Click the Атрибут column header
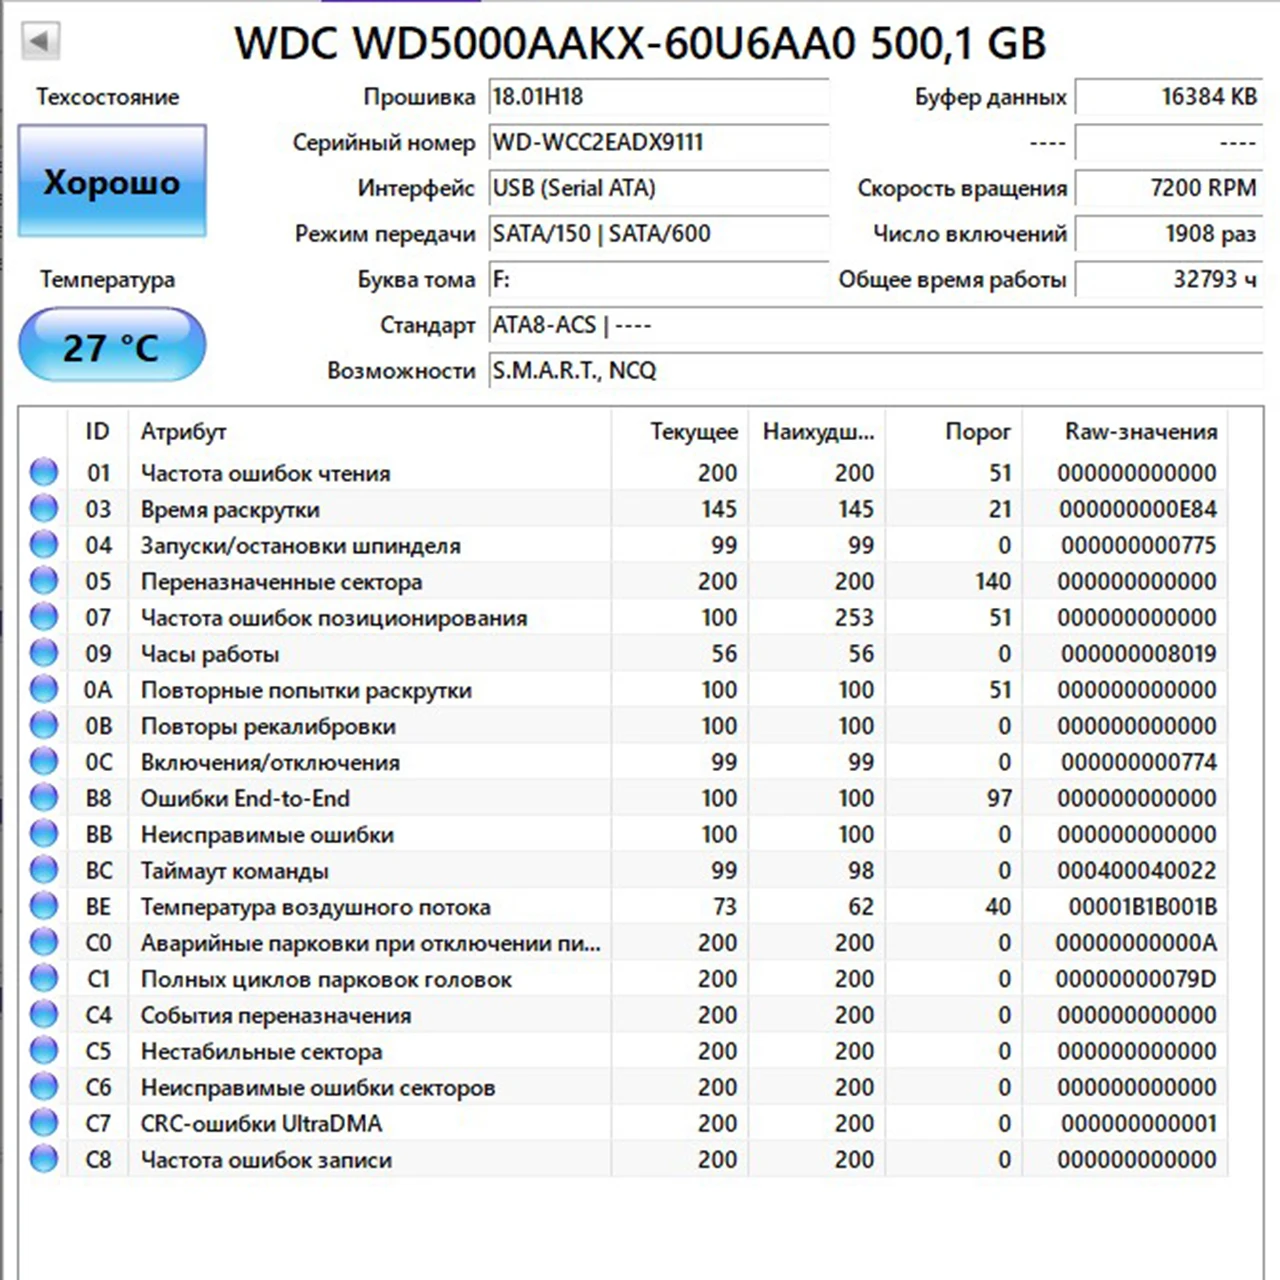Image resolution: width=1280 pixels, height=1280 pixels. click(369, 431)
